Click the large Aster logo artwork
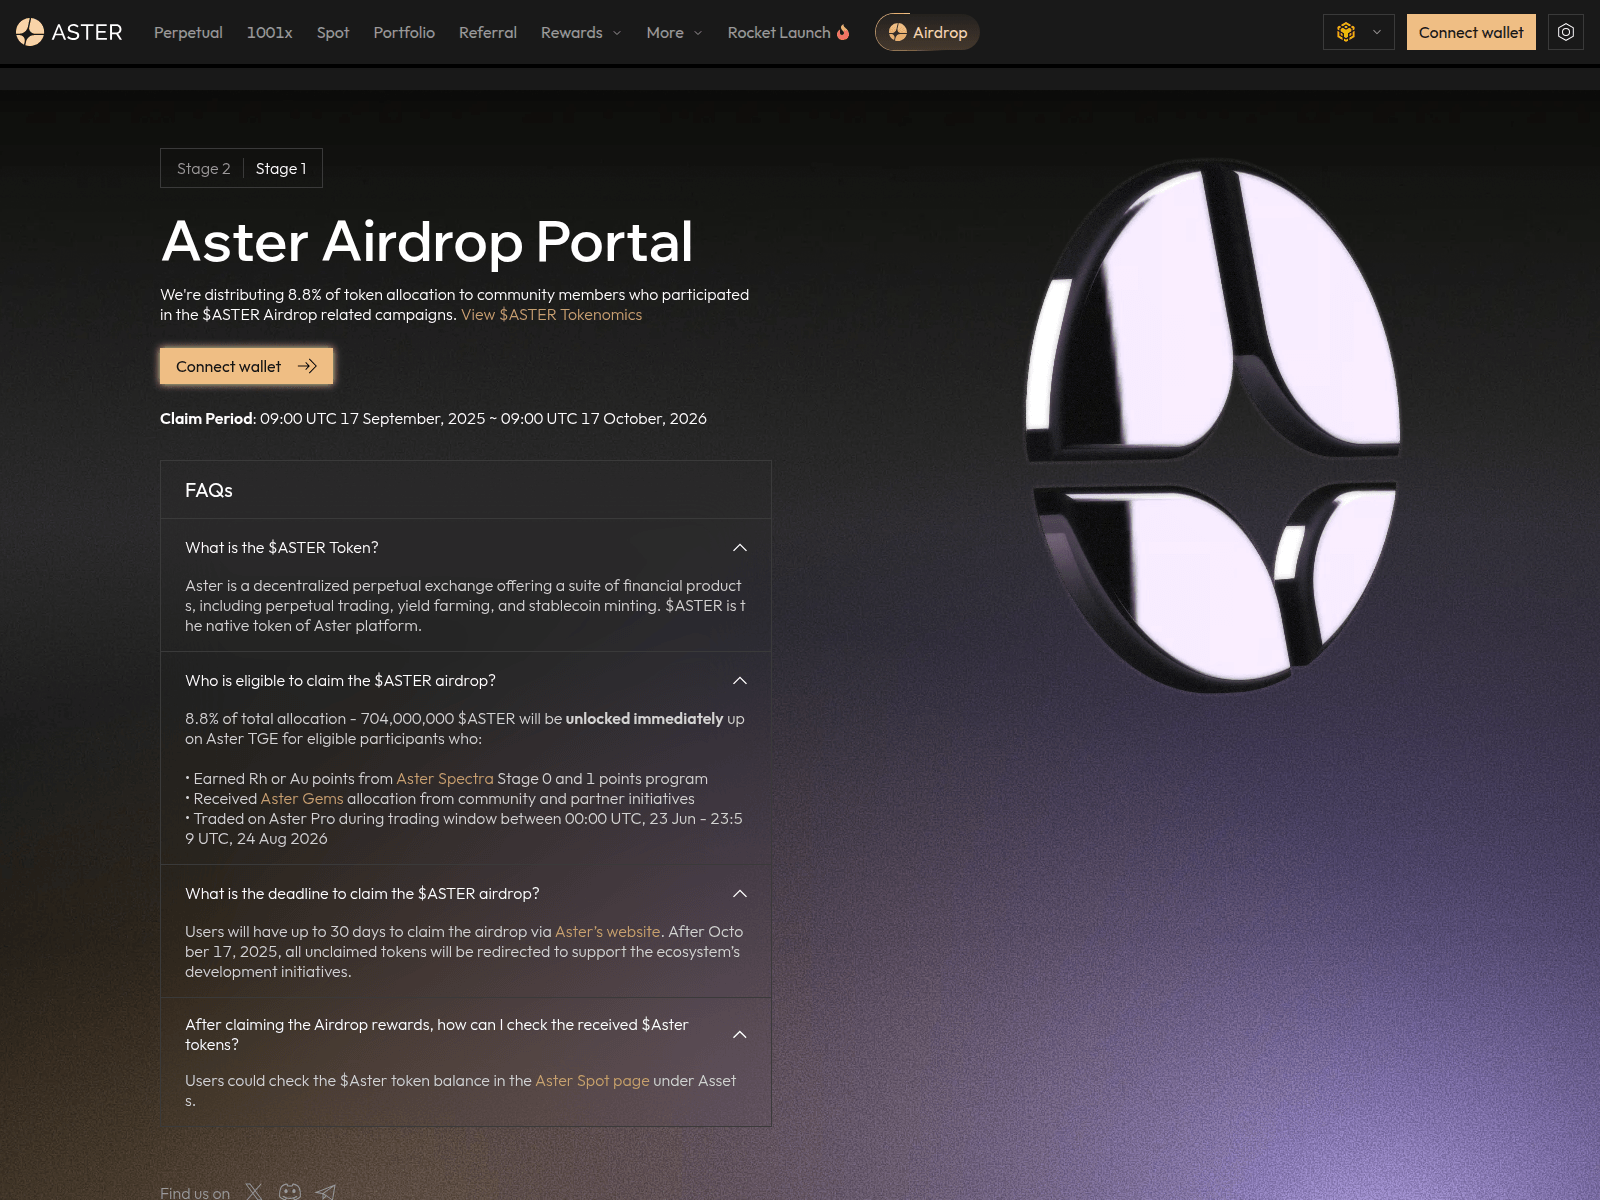Screen dimensions: 1600x1200 1213,425
